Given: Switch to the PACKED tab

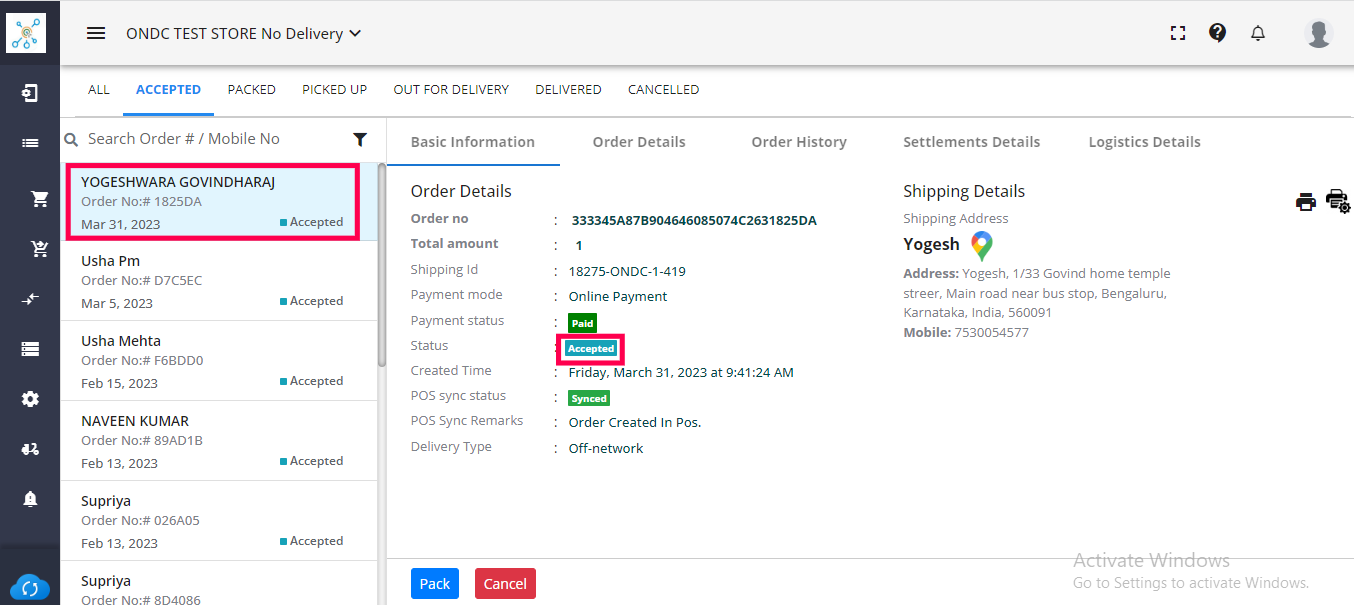Looking at the screenshot, I should (251, 89).
